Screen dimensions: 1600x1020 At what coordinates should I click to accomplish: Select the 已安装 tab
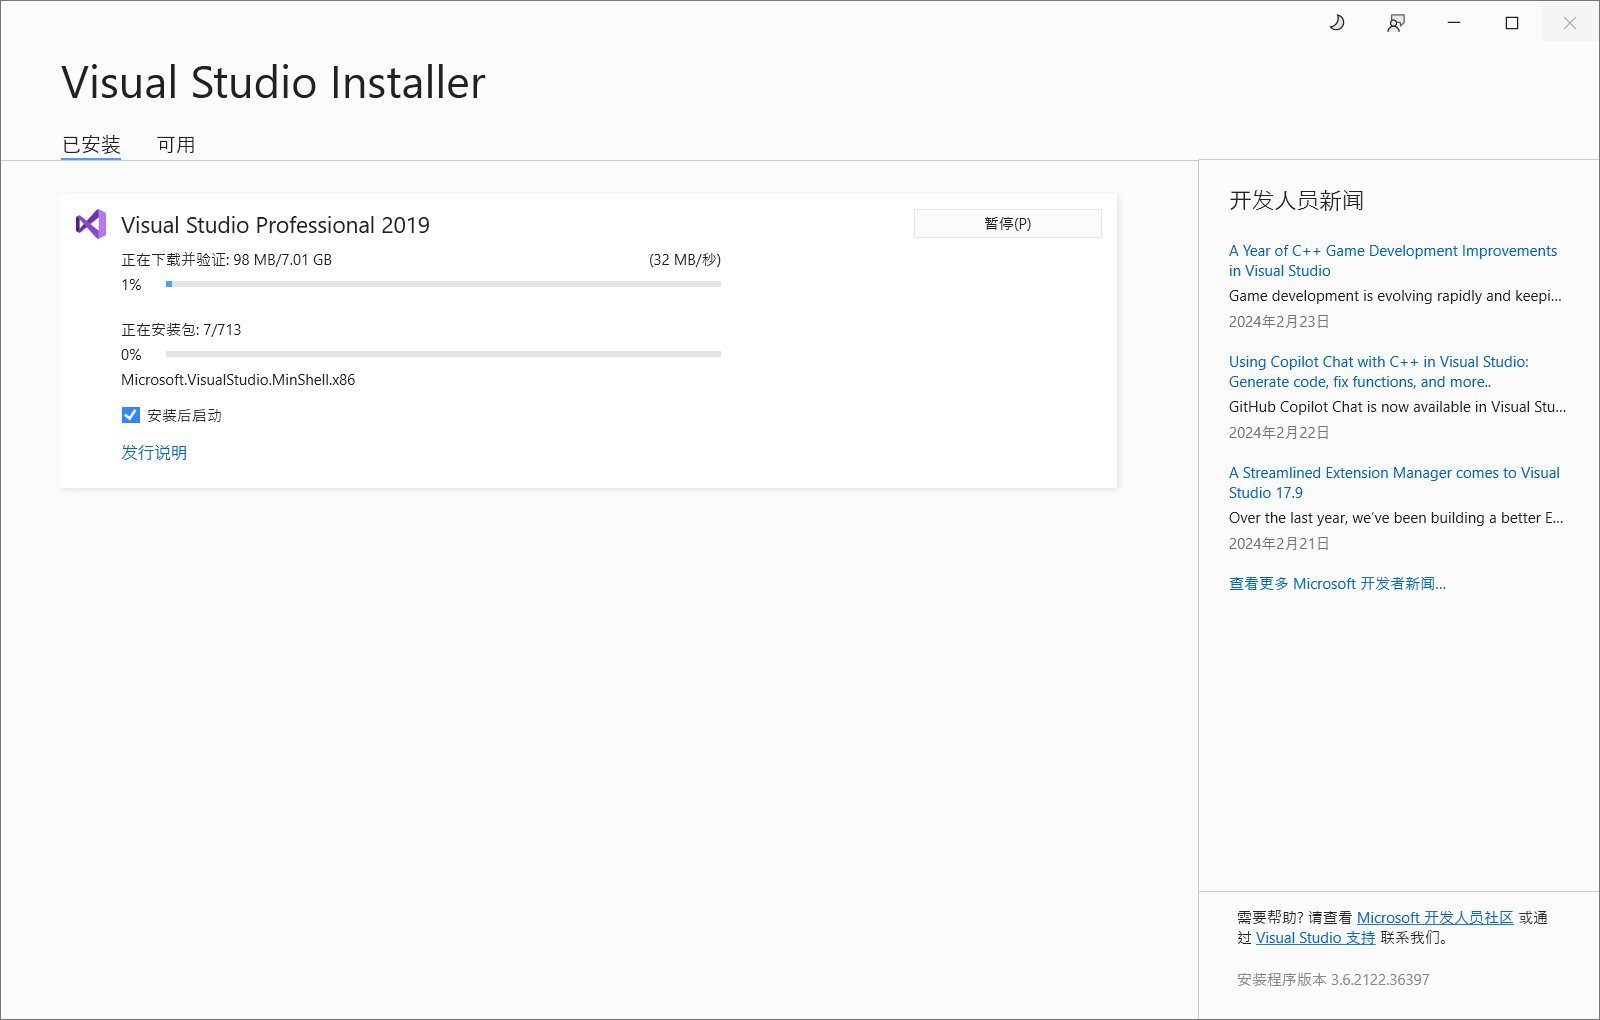pyautogui.click(x=90, y=144)
